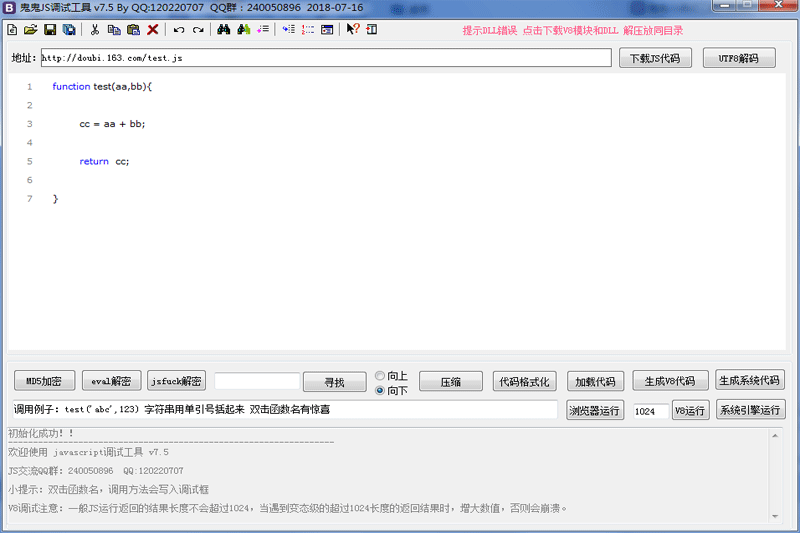Image resolution: width=800 pixels, height=533 pixels.
Task: Click the 浏览器运行 button
Action: click(595, 410)
